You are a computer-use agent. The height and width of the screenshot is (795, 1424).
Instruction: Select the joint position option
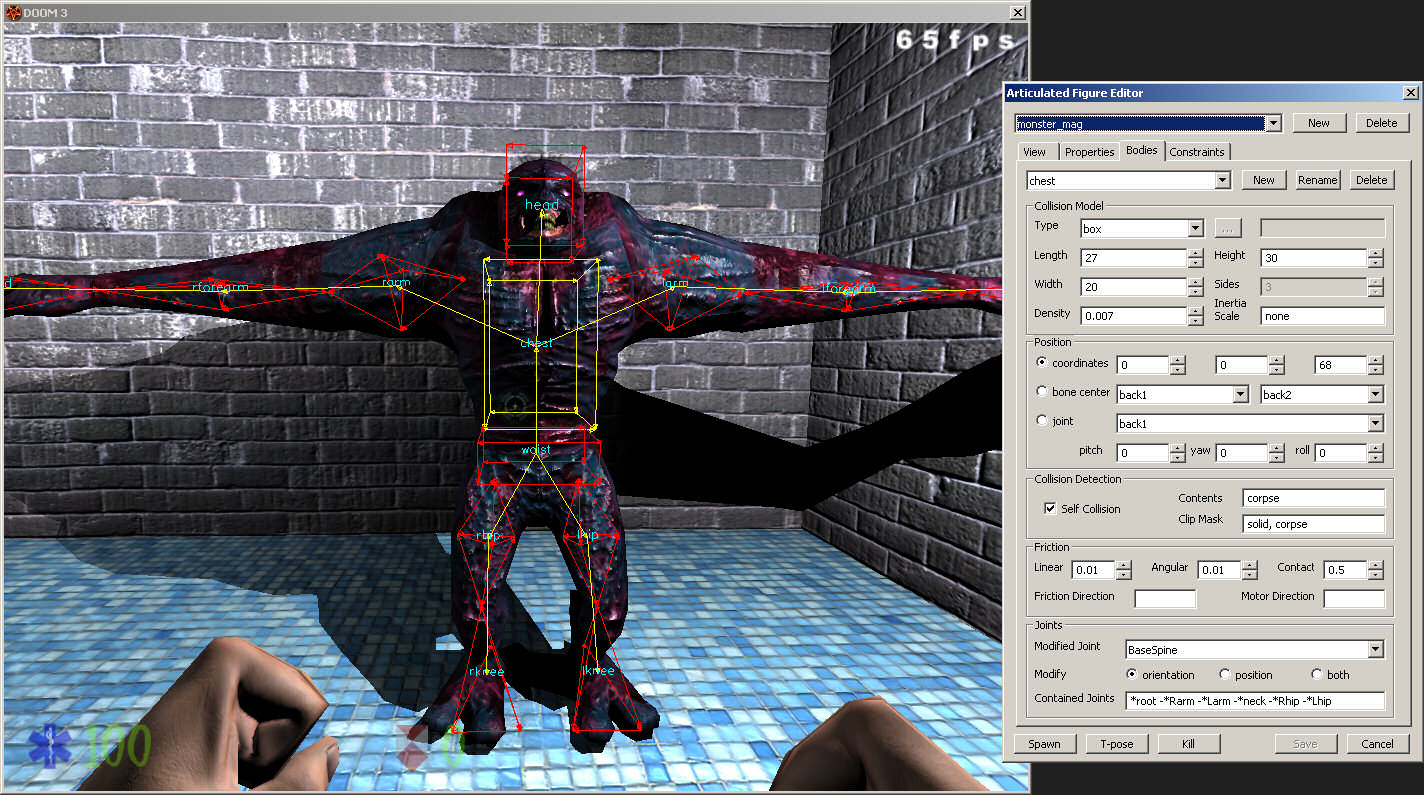coord(1042,421)
